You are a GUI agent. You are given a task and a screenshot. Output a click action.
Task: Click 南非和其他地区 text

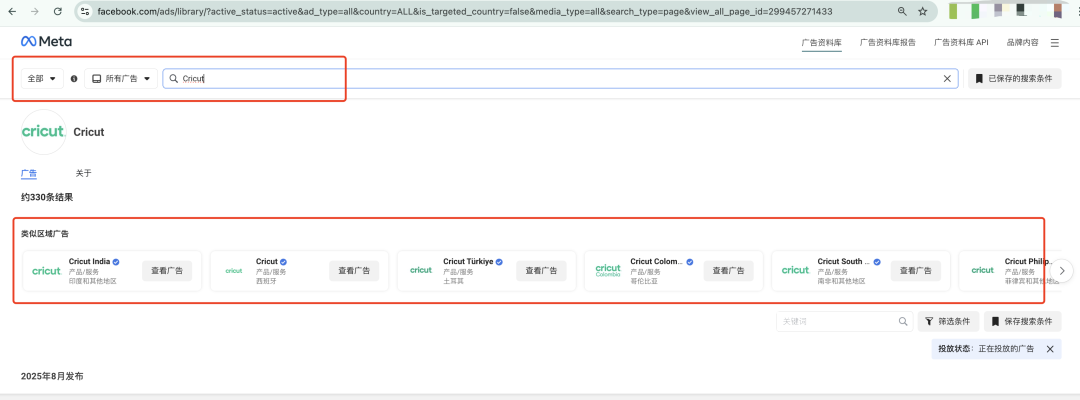tap(841, 281)
